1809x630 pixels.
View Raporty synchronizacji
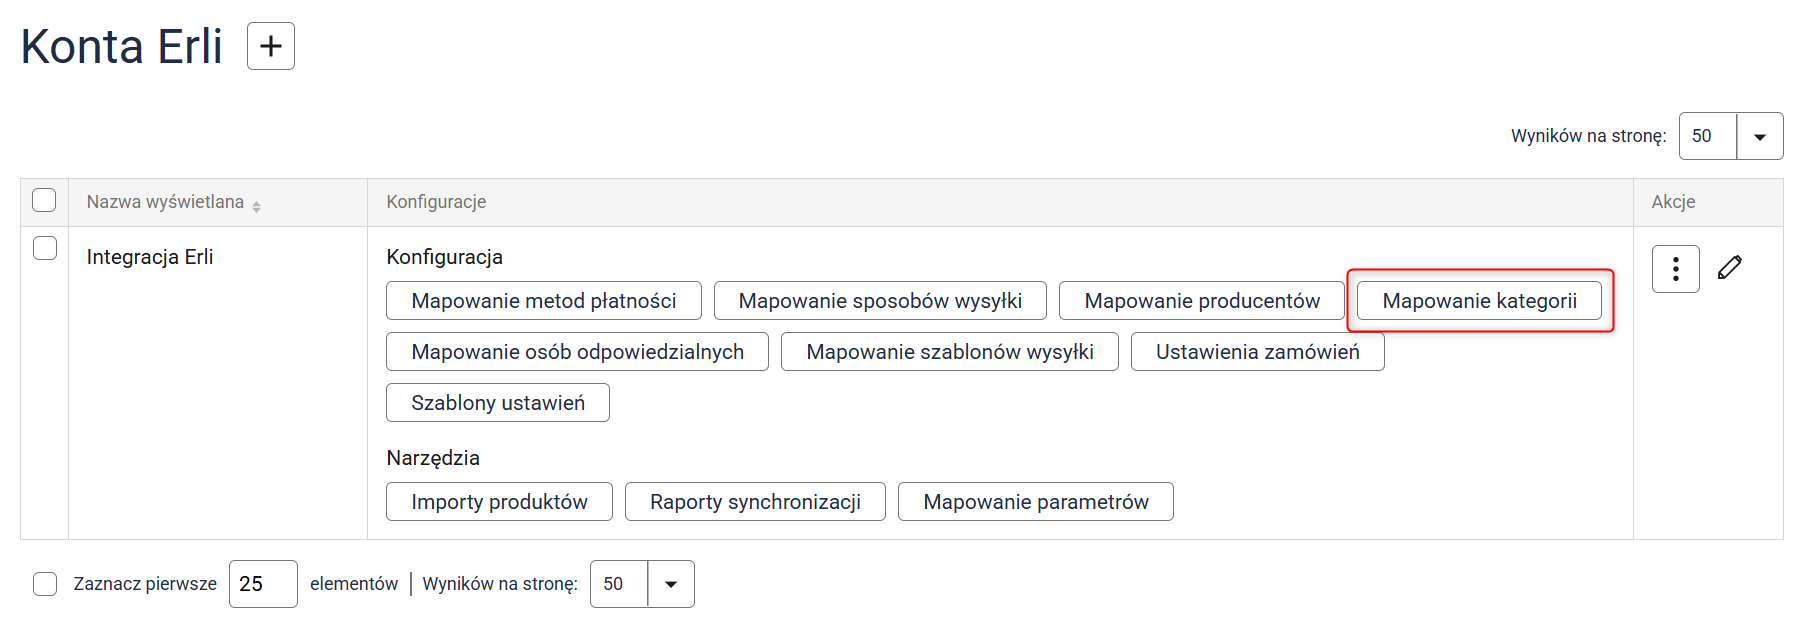755,502
